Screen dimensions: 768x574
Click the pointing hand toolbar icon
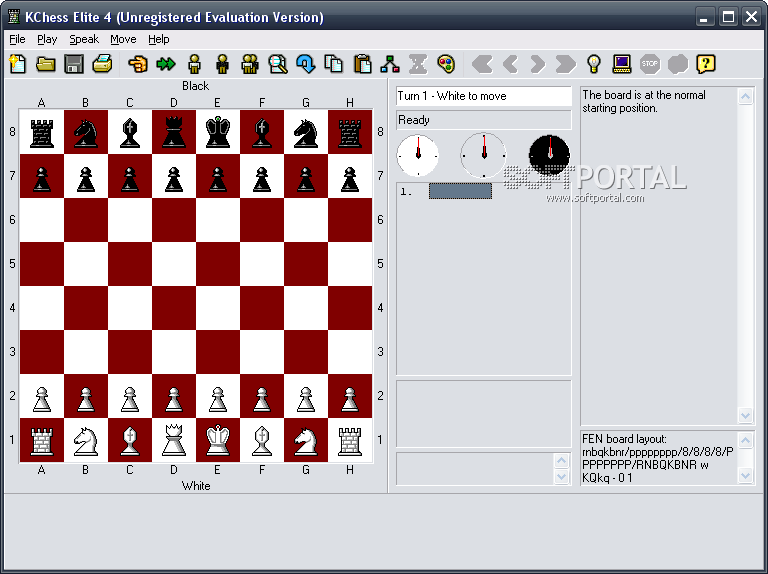tap(138, 64)
